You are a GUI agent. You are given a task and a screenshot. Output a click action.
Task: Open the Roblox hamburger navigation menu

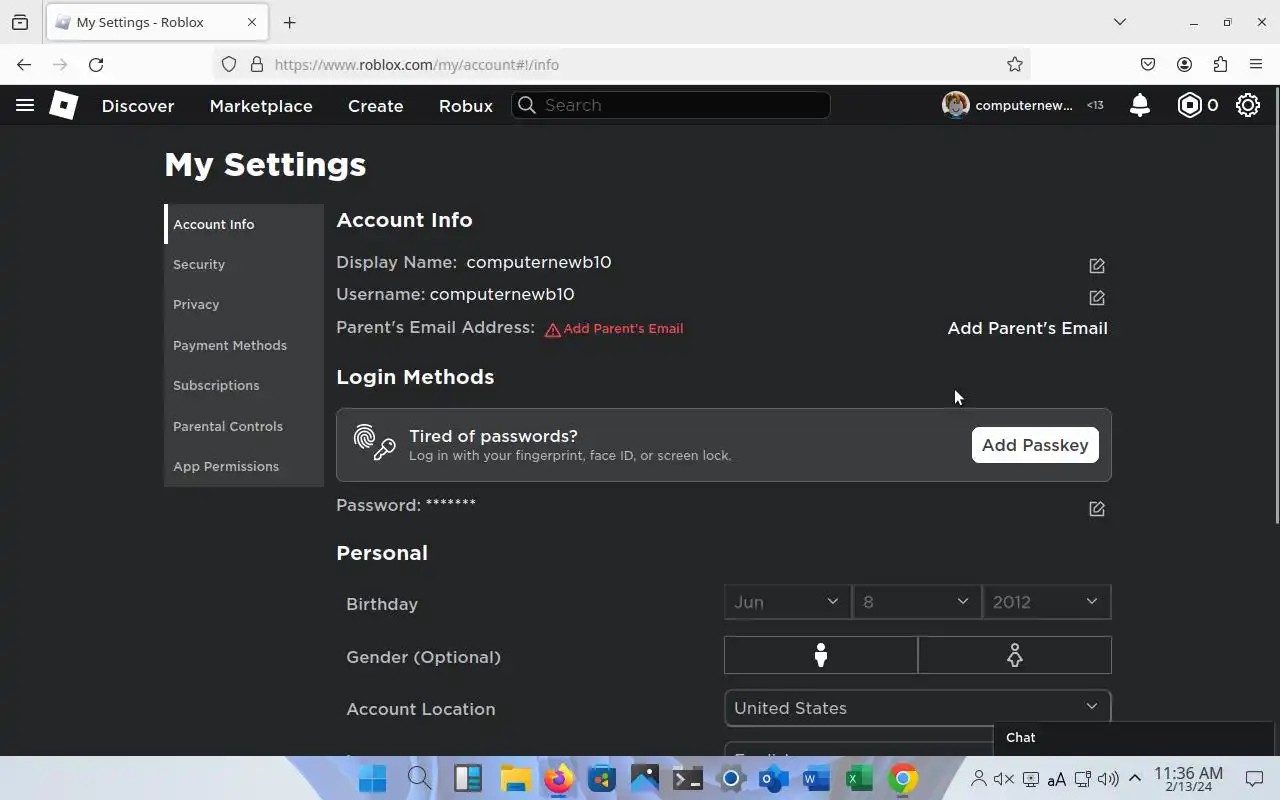(25, 105)
